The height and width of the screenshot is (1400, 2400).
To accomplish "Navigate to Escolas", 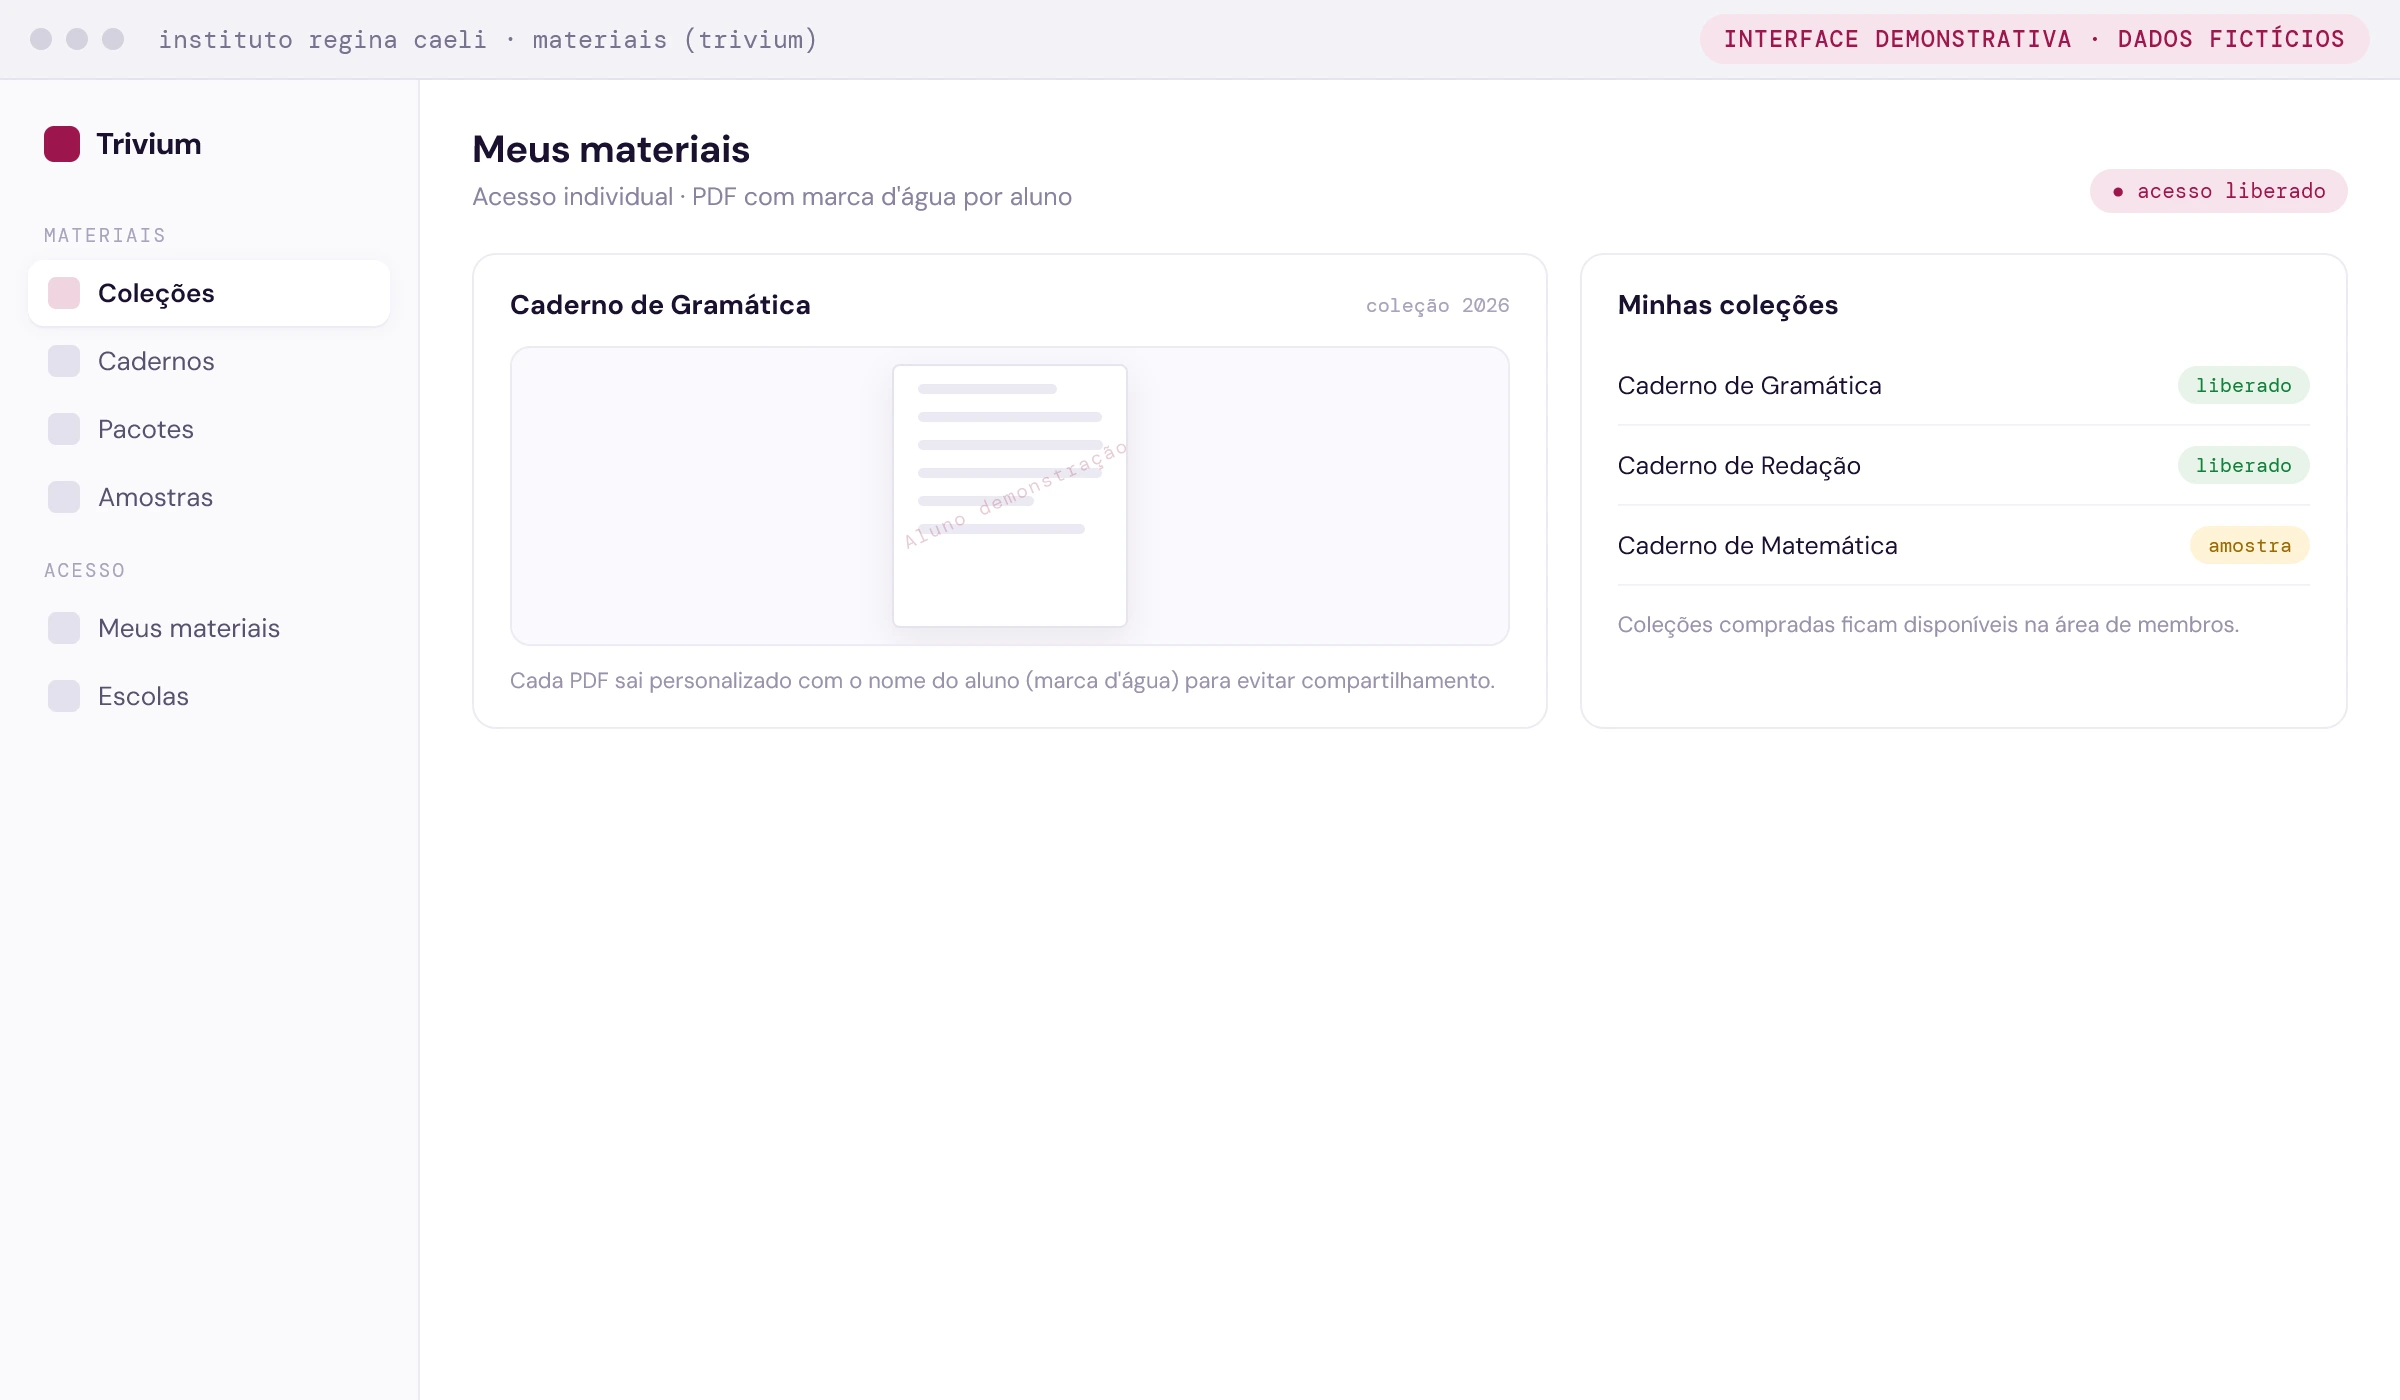I will point(209,696).
